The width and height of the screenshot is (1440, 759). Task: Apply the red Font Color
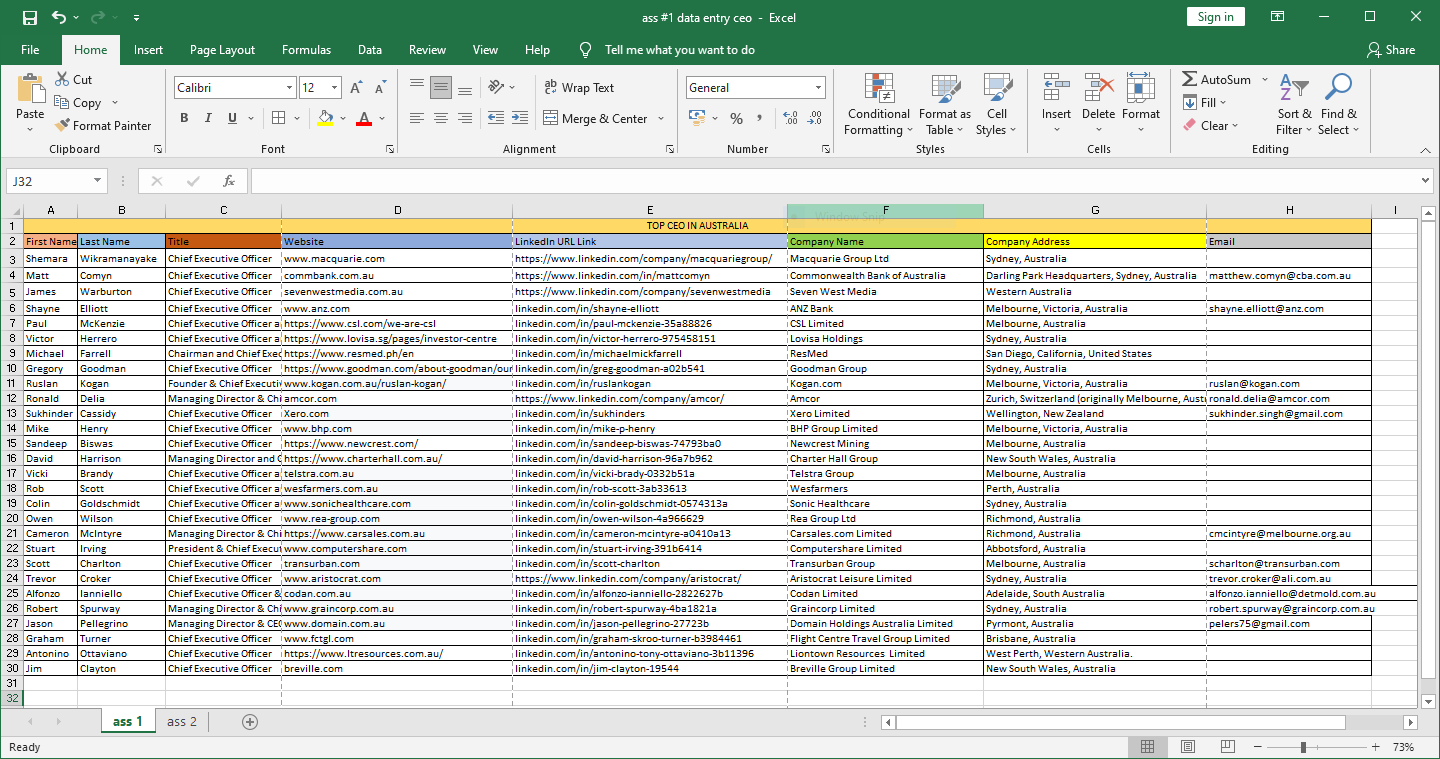click(x=363, y=118)
